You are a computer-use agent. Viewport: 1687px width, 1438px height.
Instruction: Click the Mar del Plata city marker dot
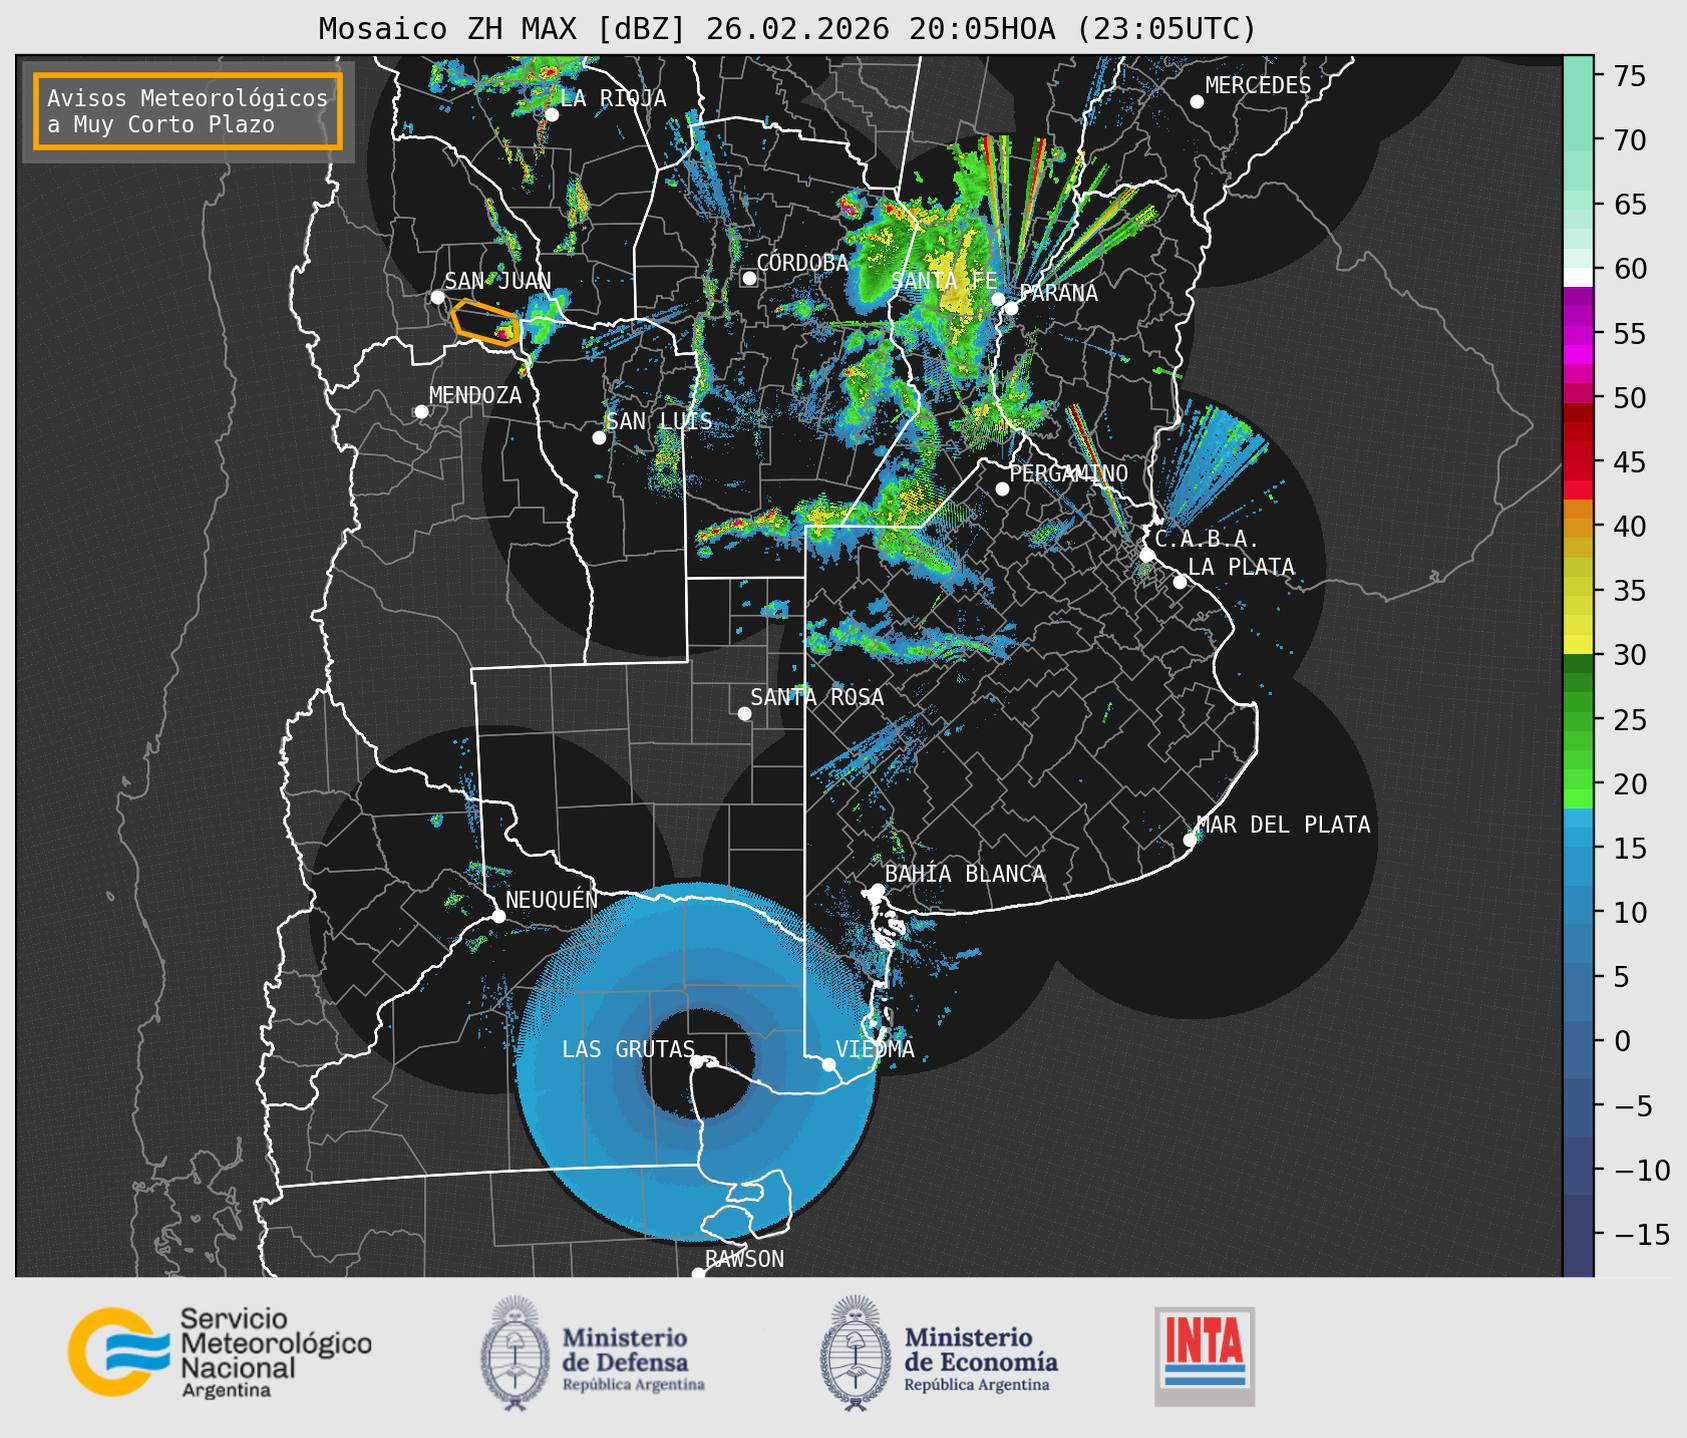point(1190,840)
